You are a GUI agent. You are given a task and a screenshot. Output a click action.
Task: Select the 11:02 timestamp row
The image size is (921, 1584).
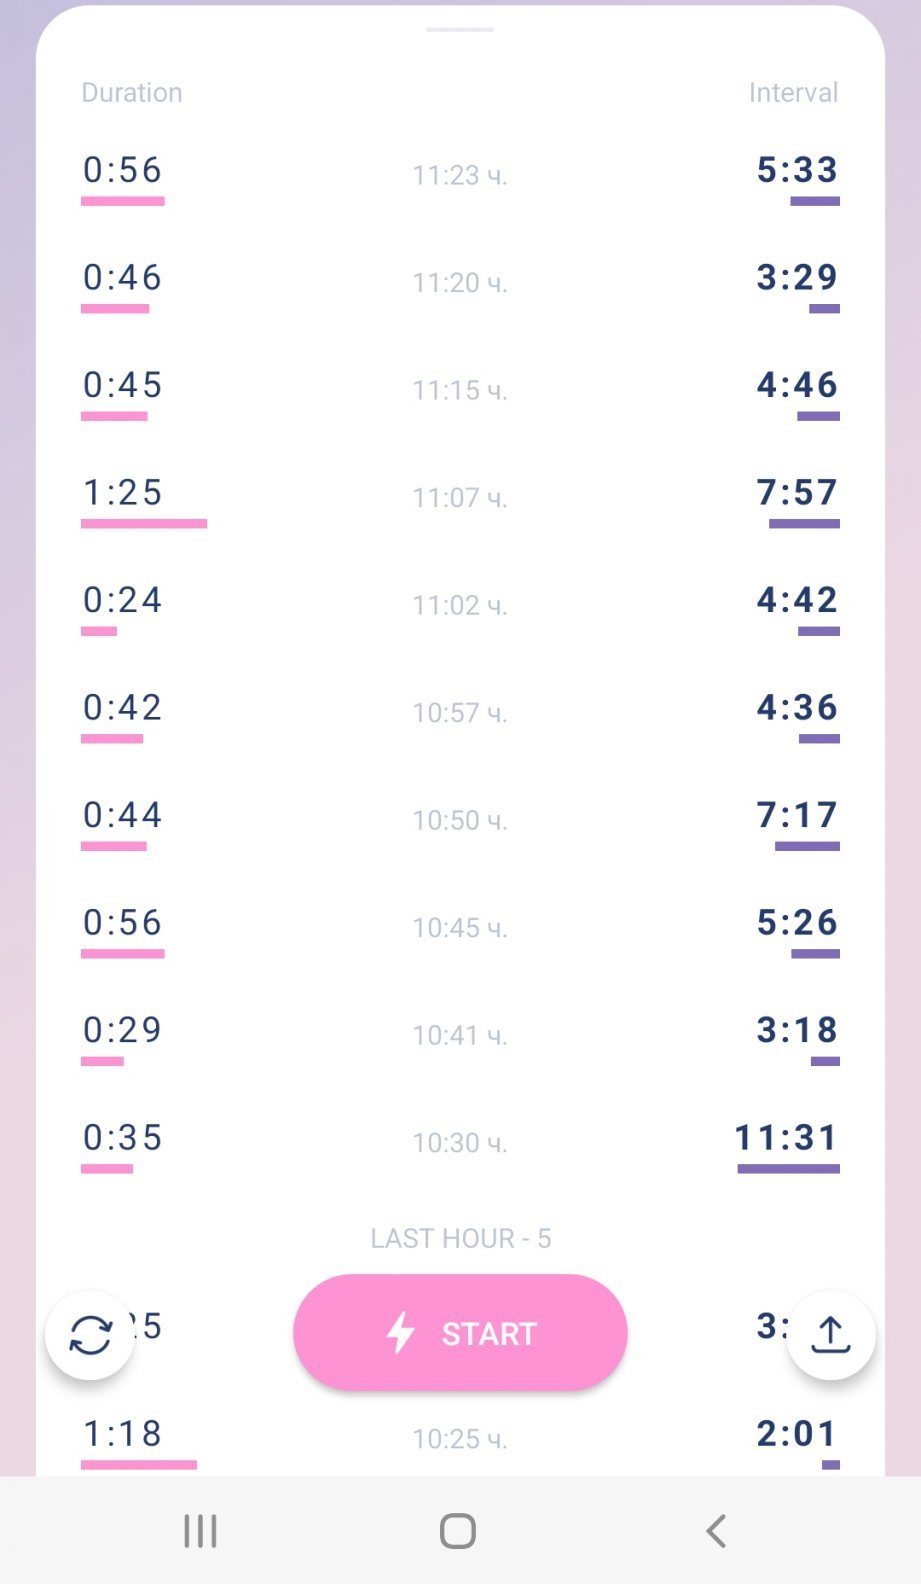[x=460, y=606]
